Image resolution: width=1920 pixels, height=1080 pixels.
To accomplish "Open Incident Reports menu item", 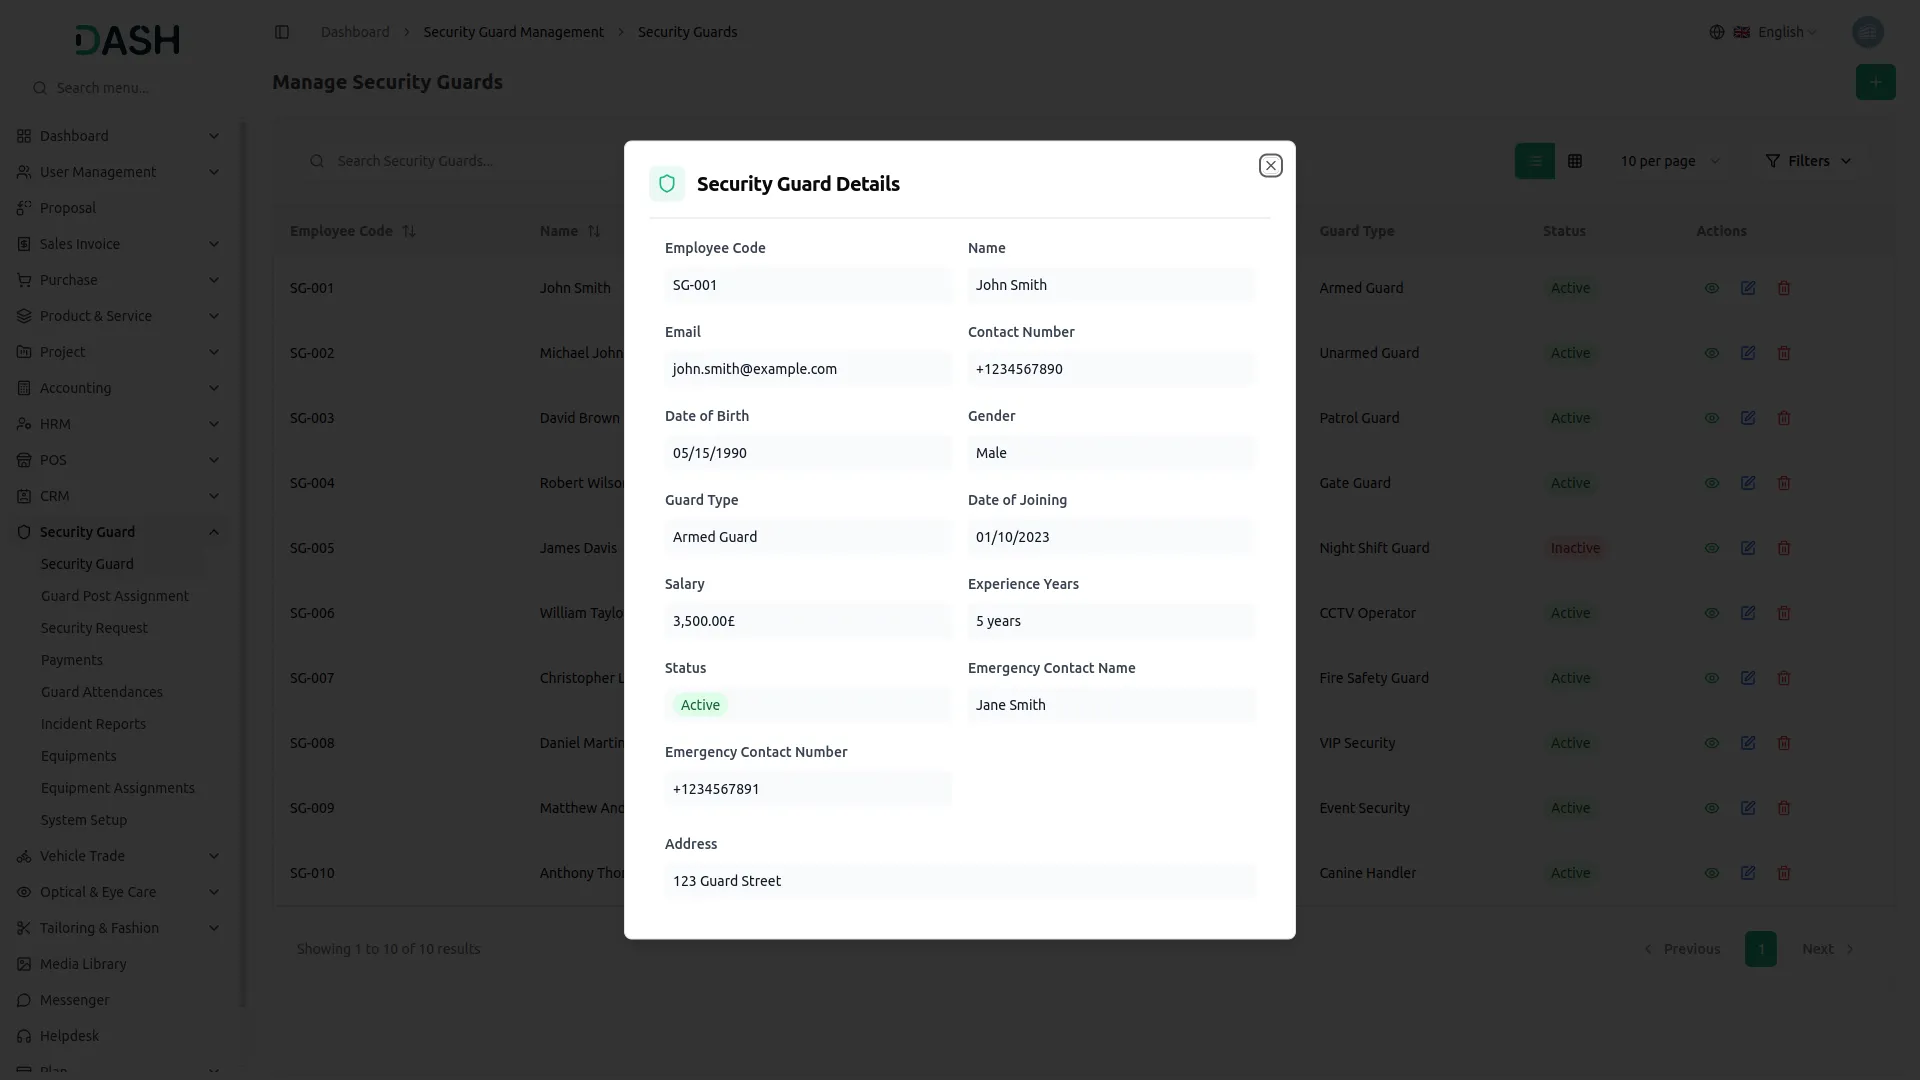I will coord(93,724).
